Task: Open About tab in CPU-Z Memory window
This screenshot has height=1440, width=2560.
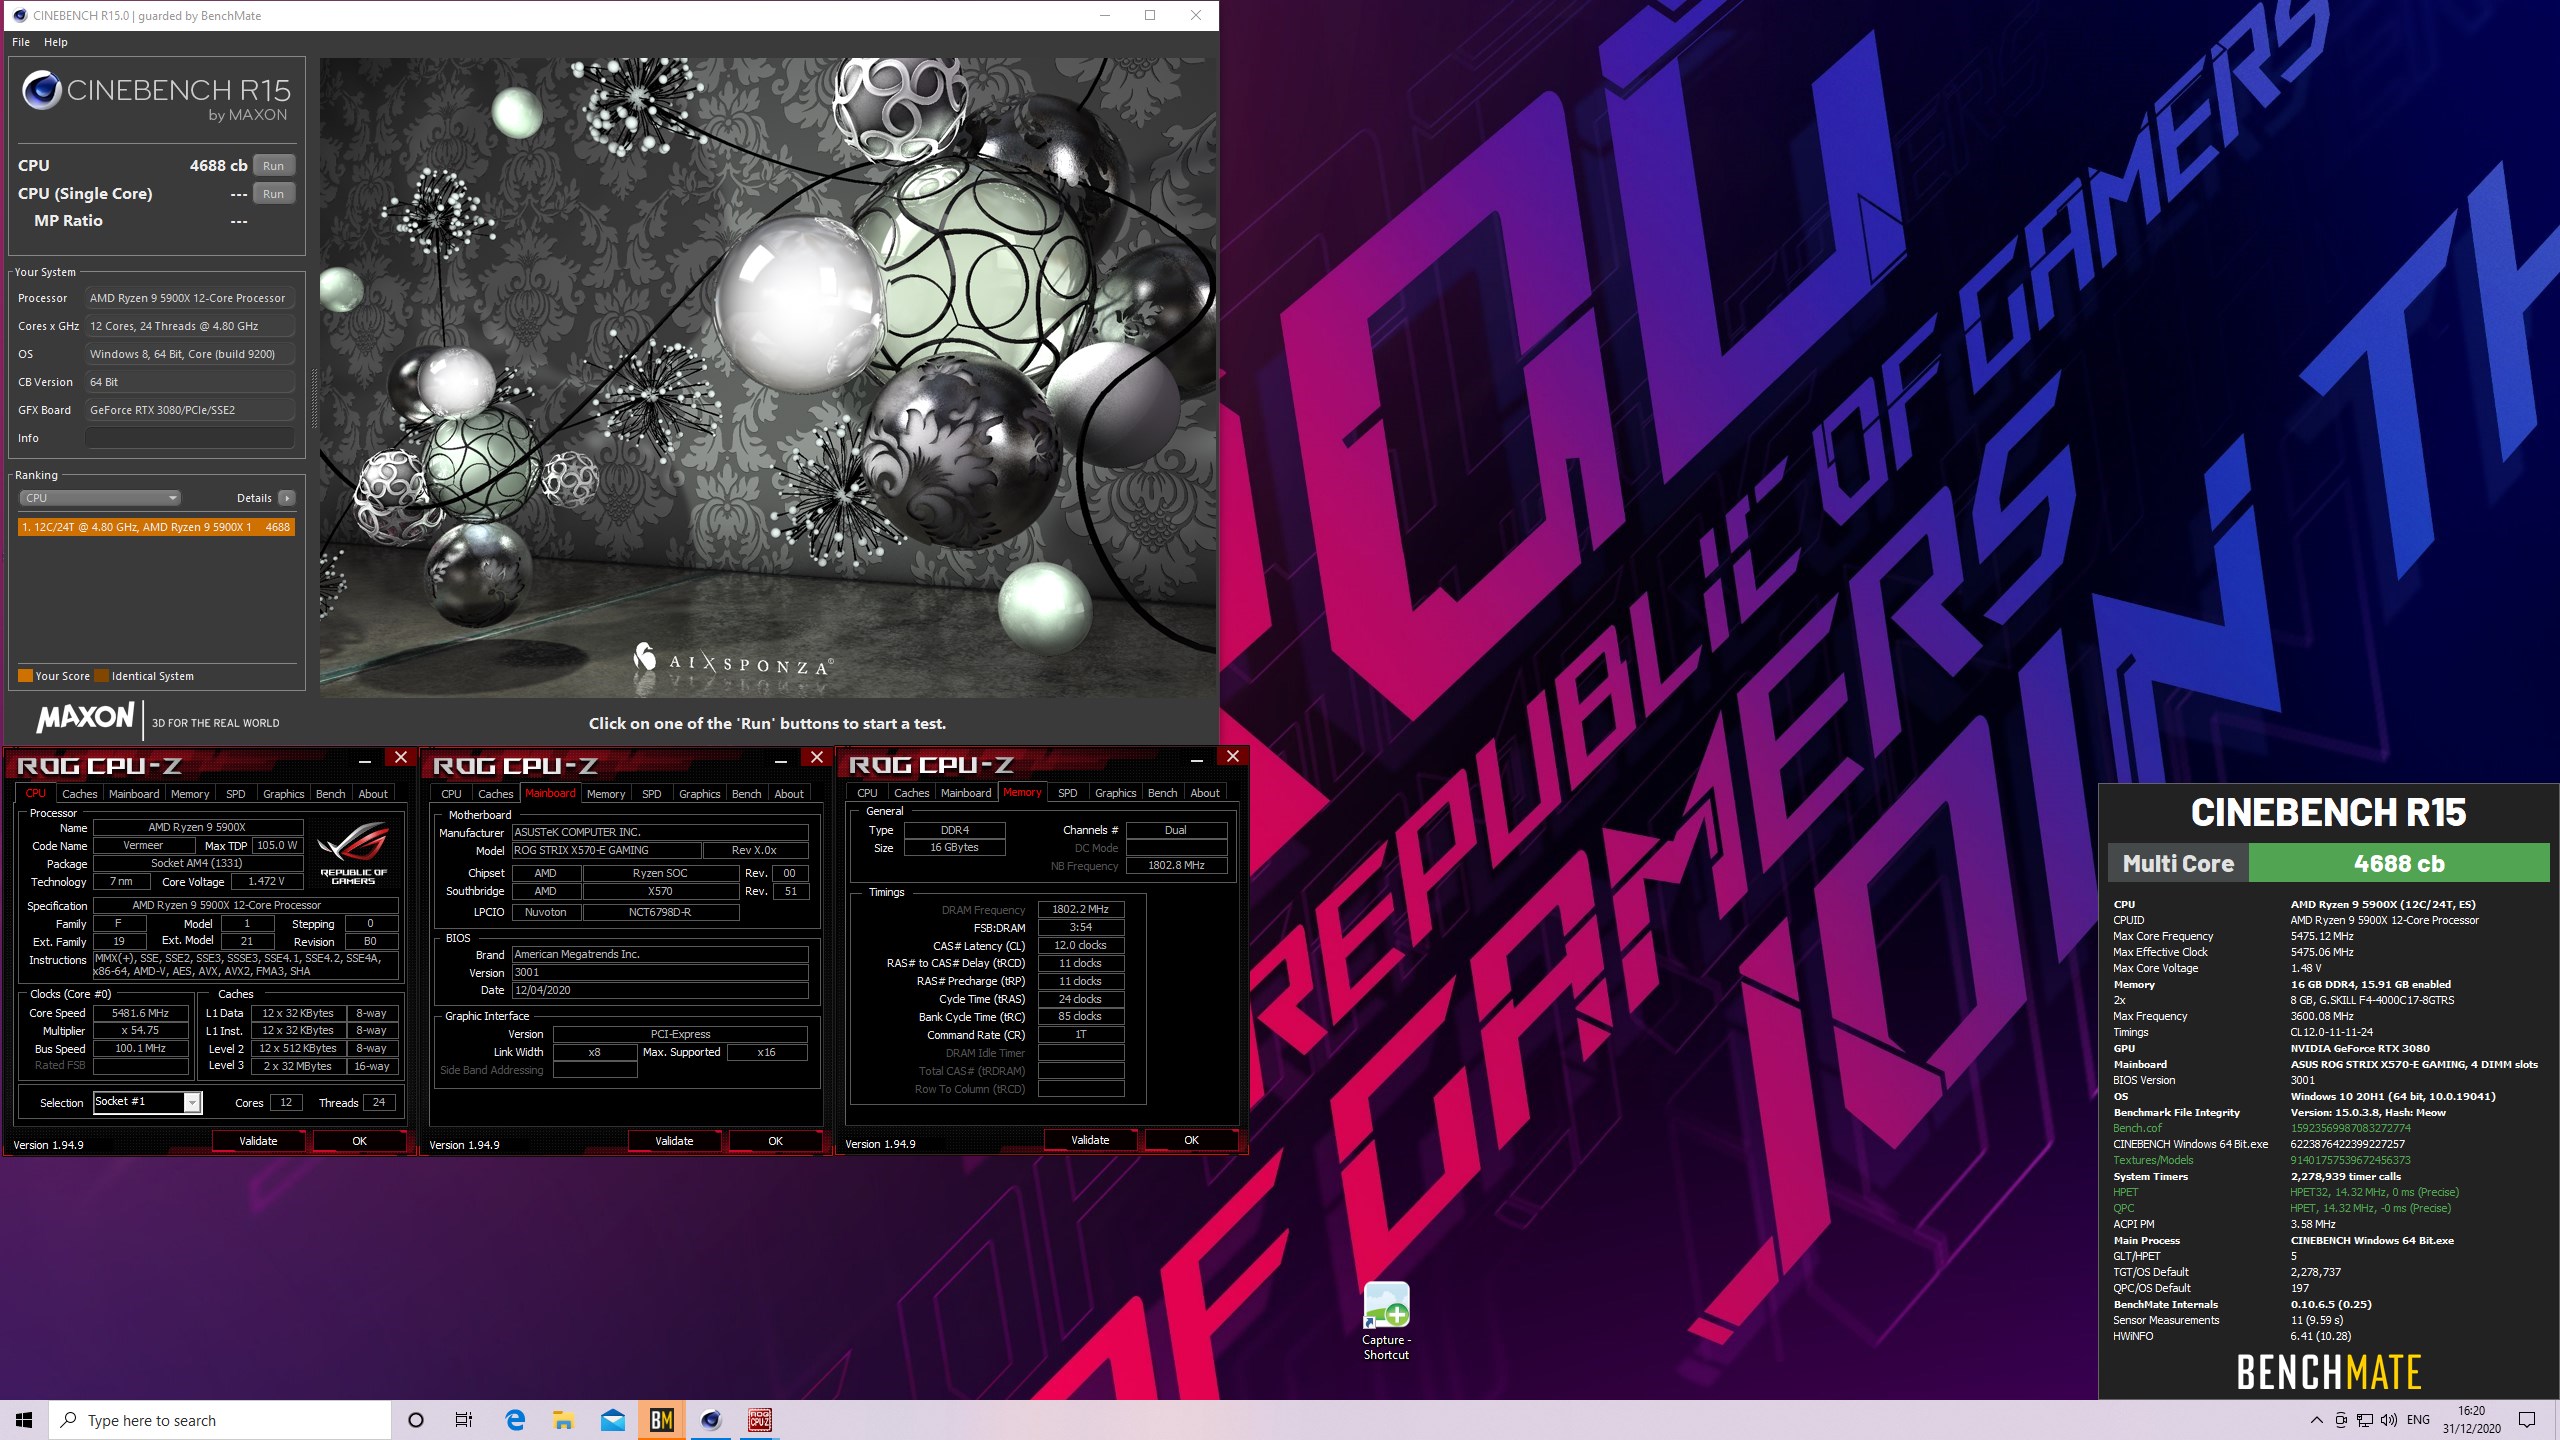Action: [1205, 793]
